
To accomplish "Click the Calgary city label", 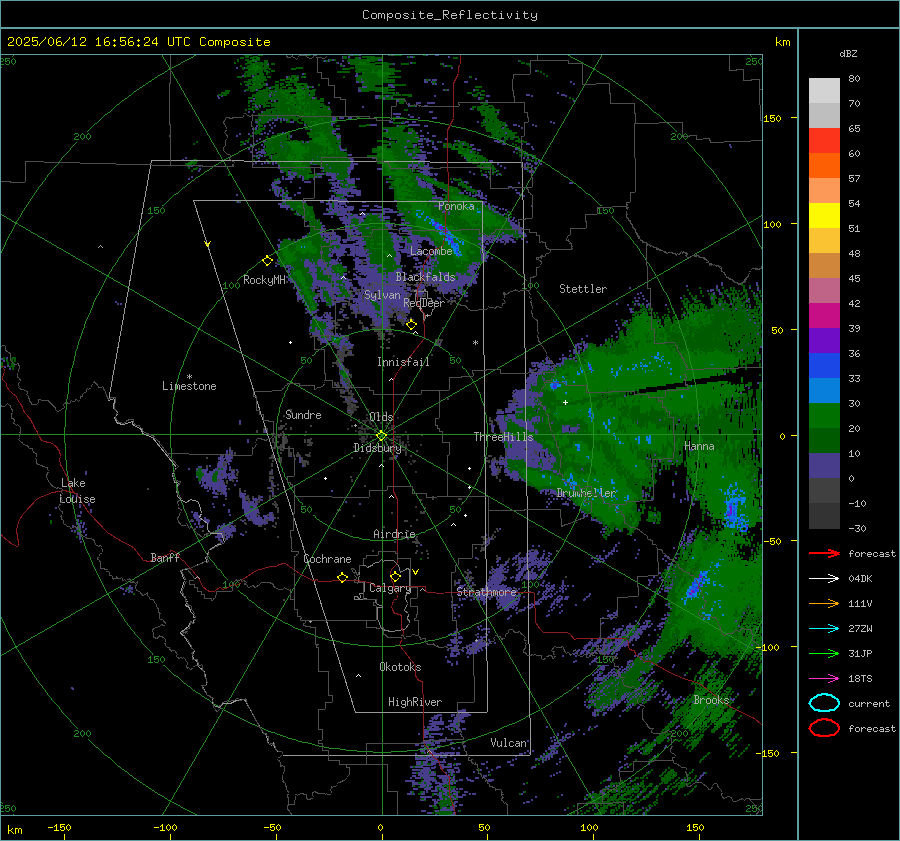I will pos(390,588).
